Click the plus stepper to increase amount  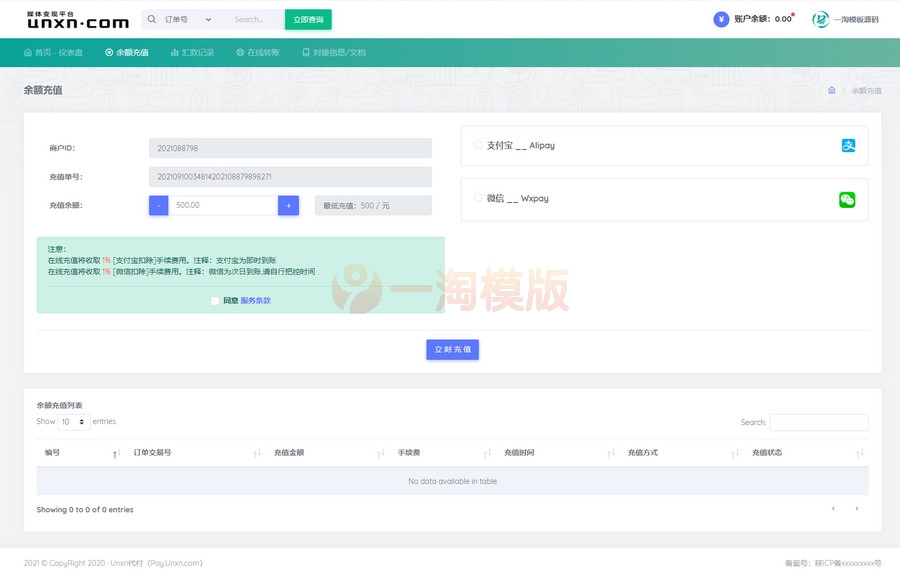289,204
